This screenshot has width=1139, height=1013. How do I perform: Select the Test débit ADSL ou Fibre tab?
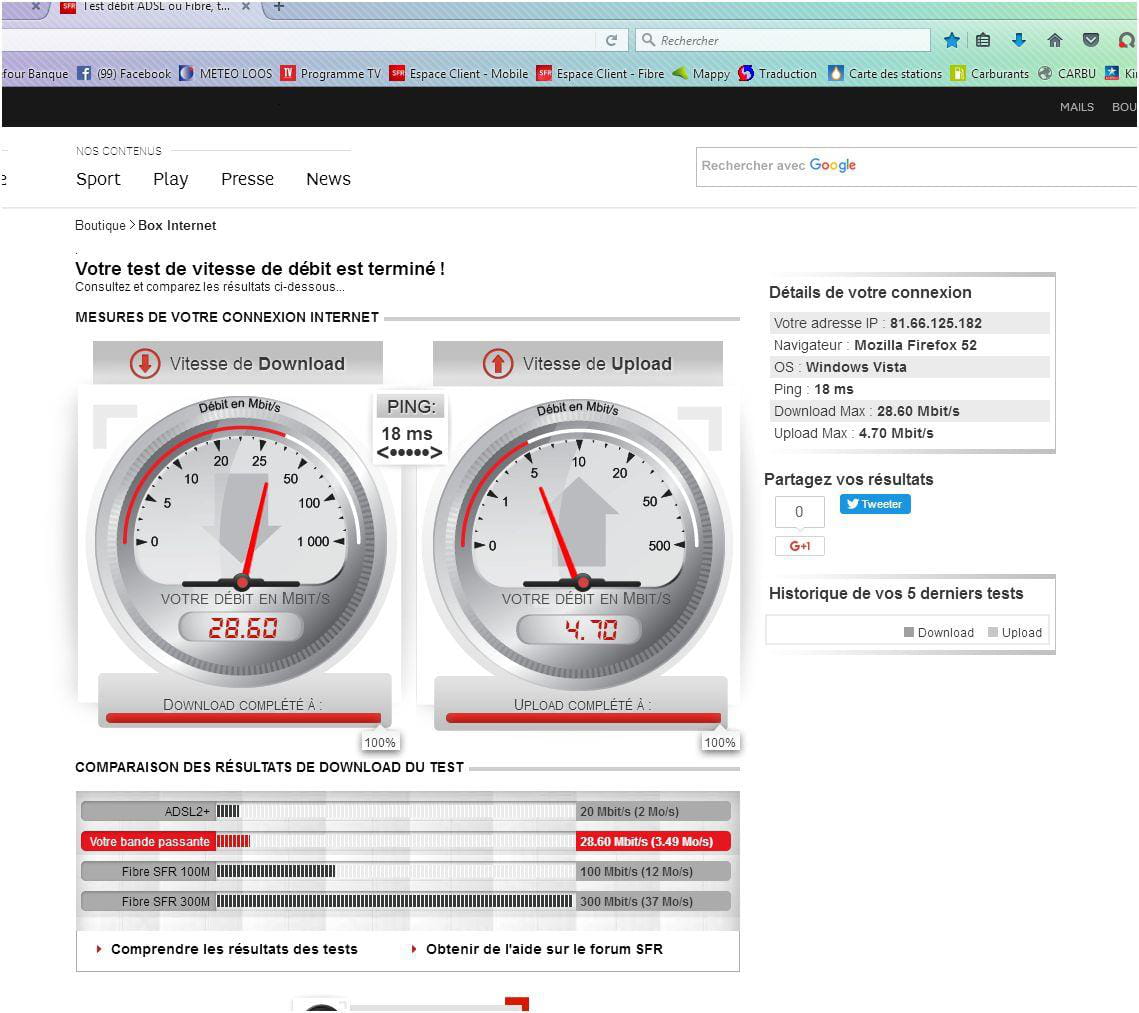(x=156, y=7)
